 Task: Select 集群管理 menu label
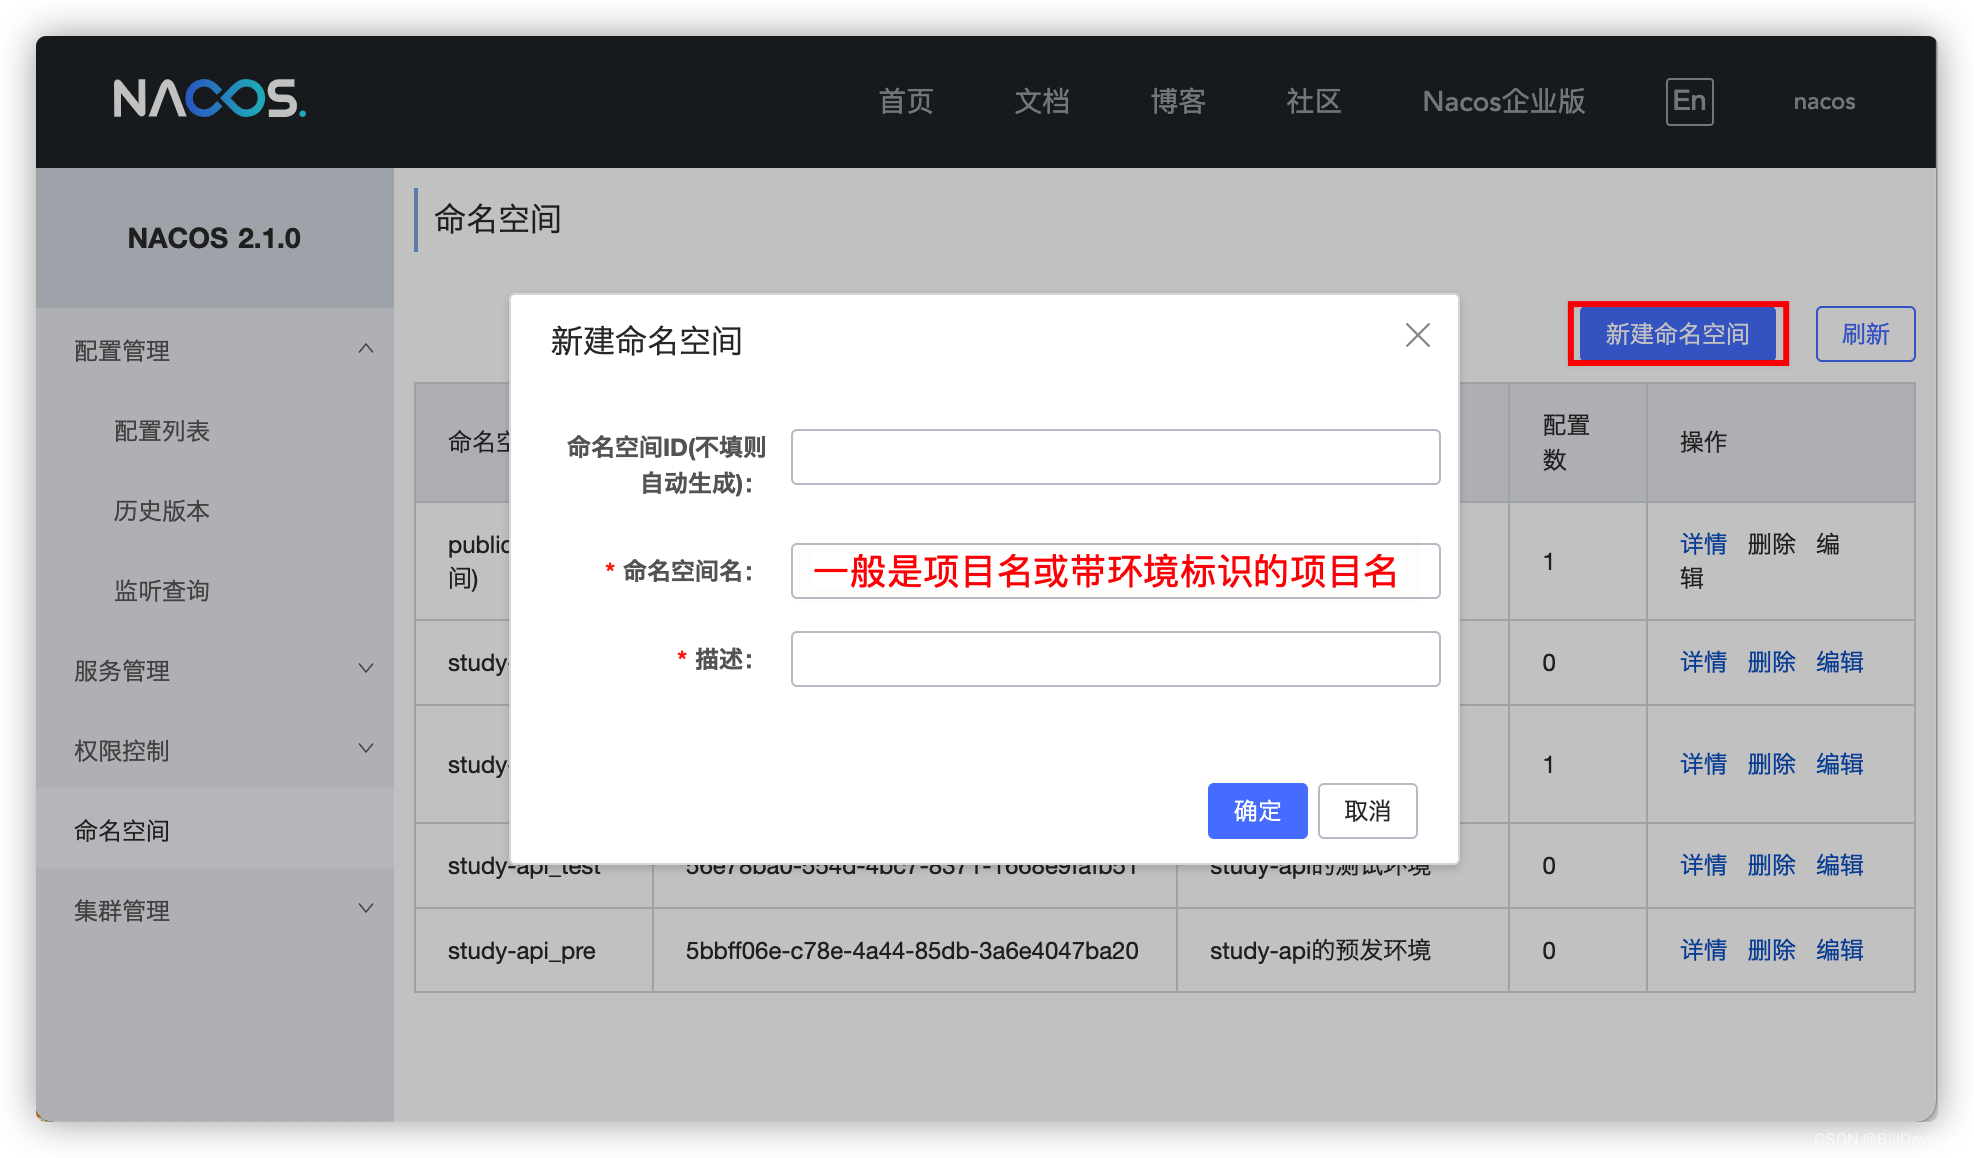point(122,911)
